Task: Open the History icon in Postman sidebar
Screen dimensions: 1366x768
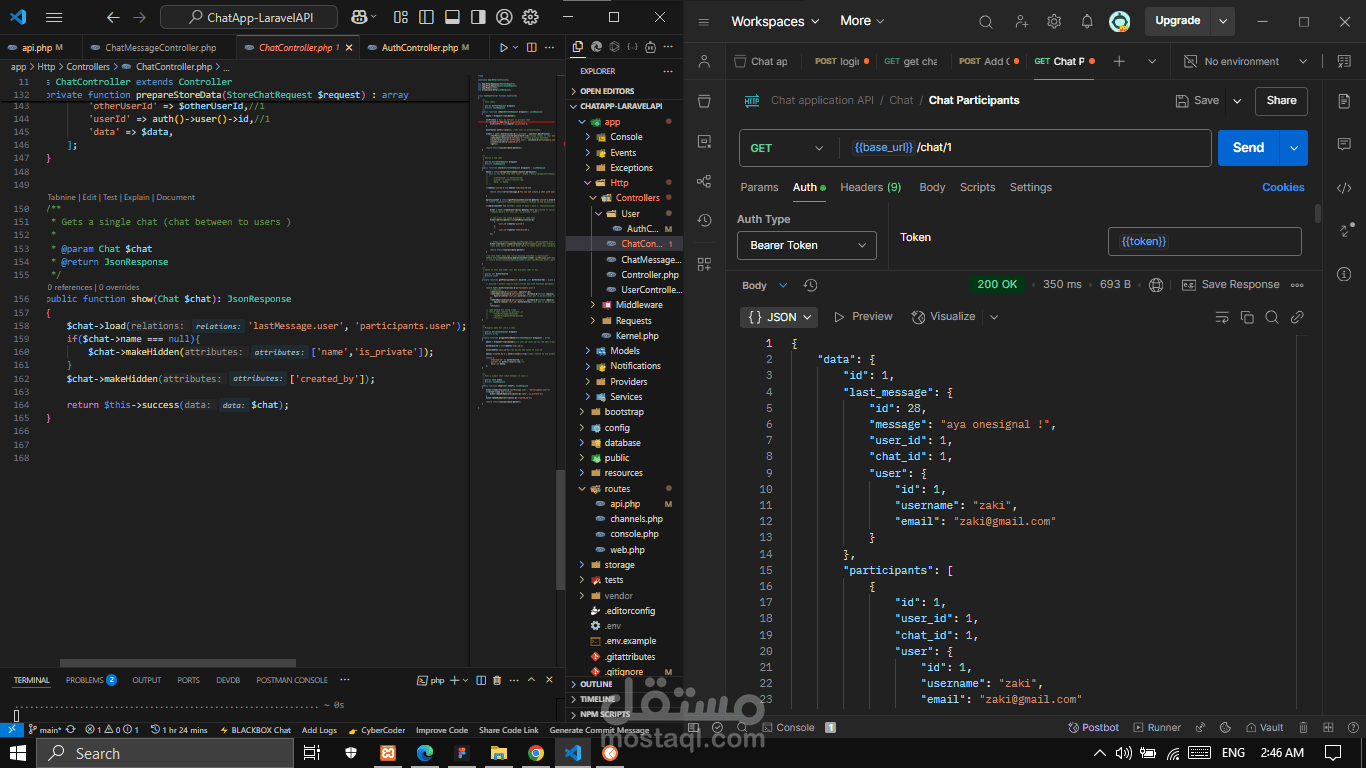Action: click(x=705, y=220)
